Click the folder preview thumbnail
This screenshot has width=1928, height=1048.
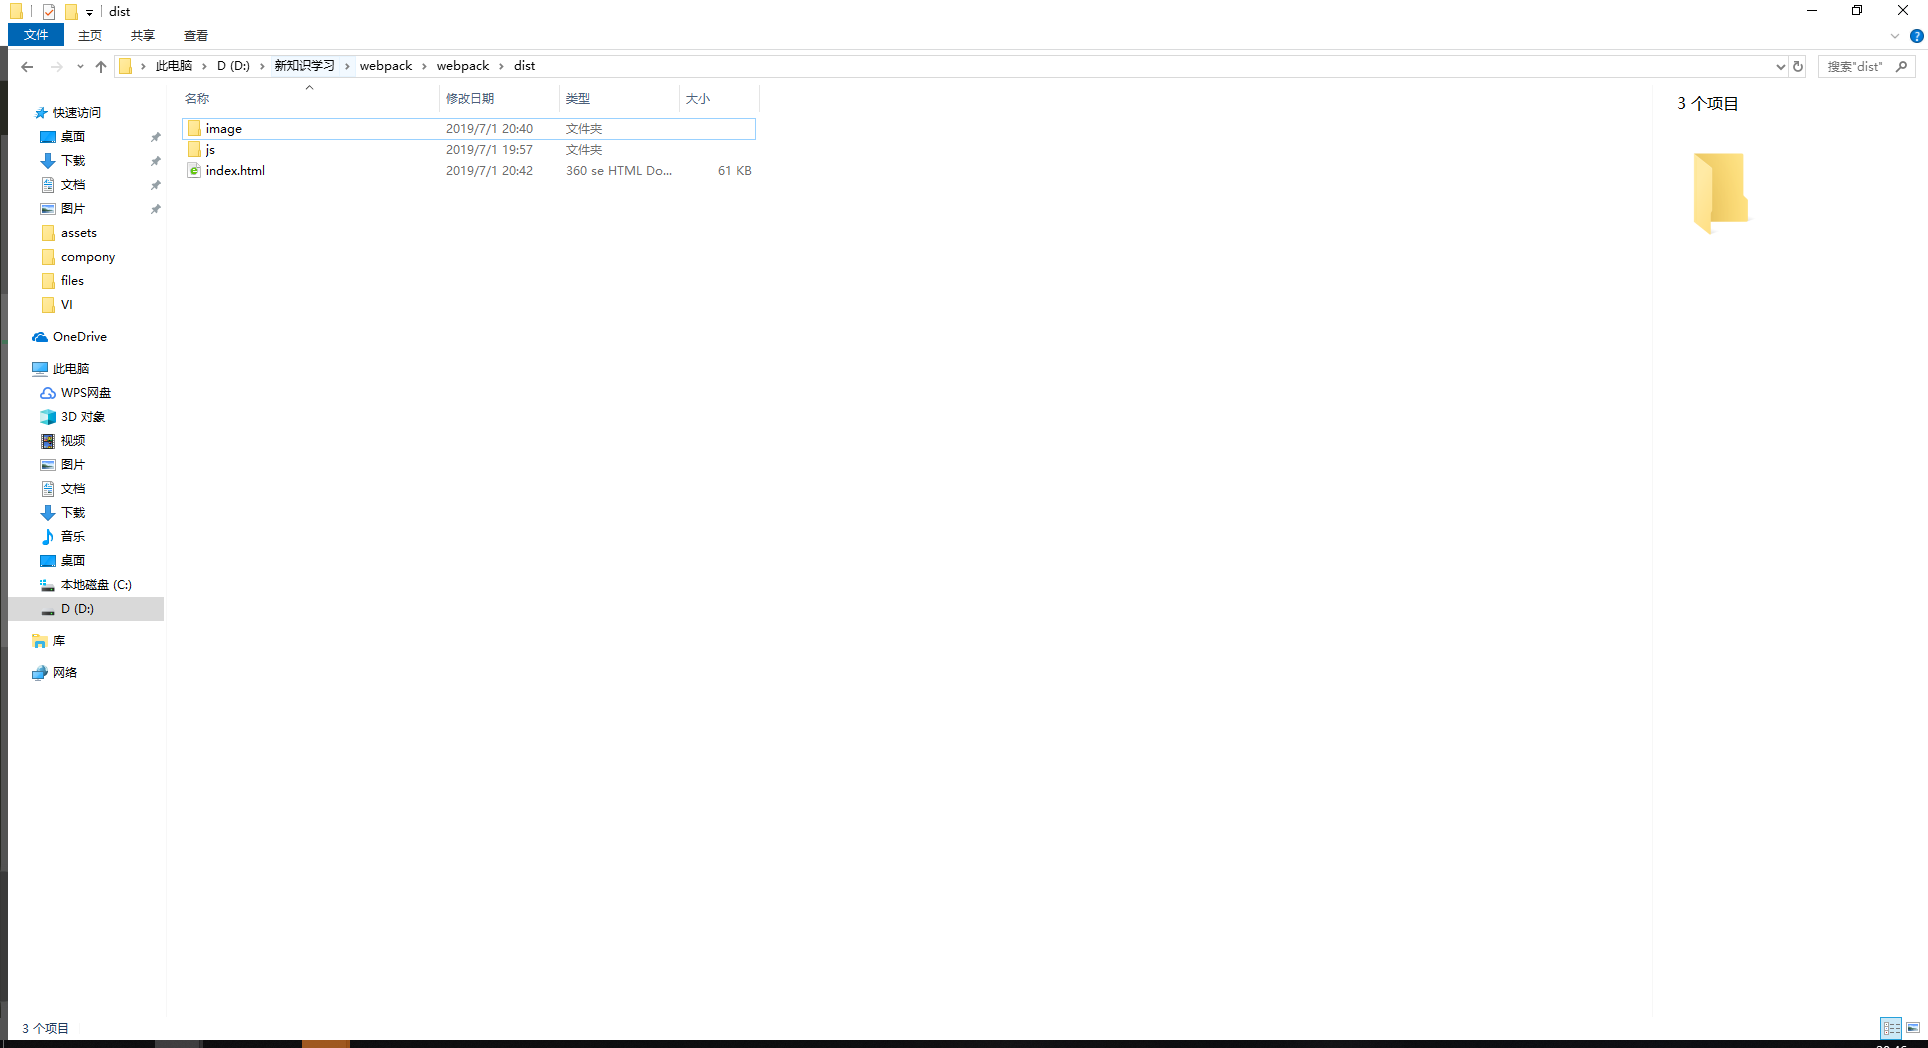(1720, 193)
